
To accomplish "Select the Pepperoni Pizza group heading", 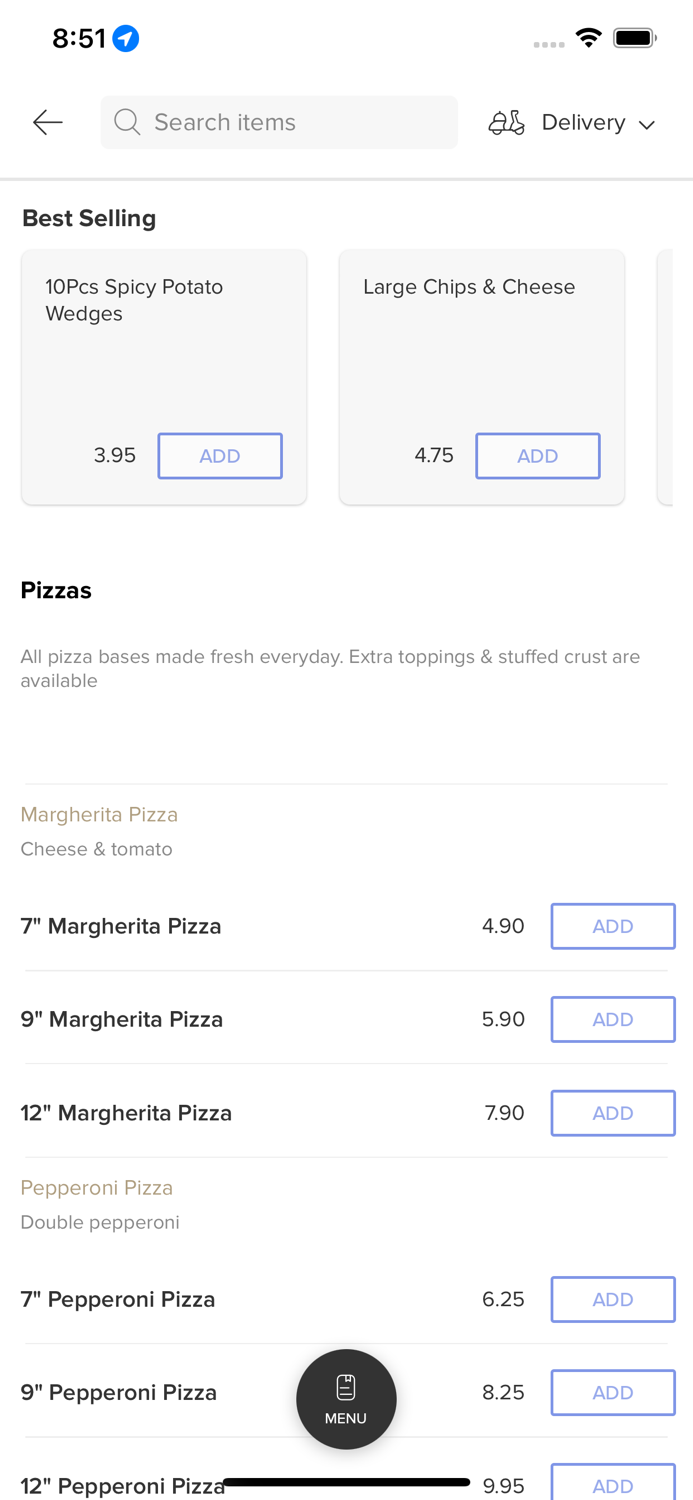I will coord(97,1187).
